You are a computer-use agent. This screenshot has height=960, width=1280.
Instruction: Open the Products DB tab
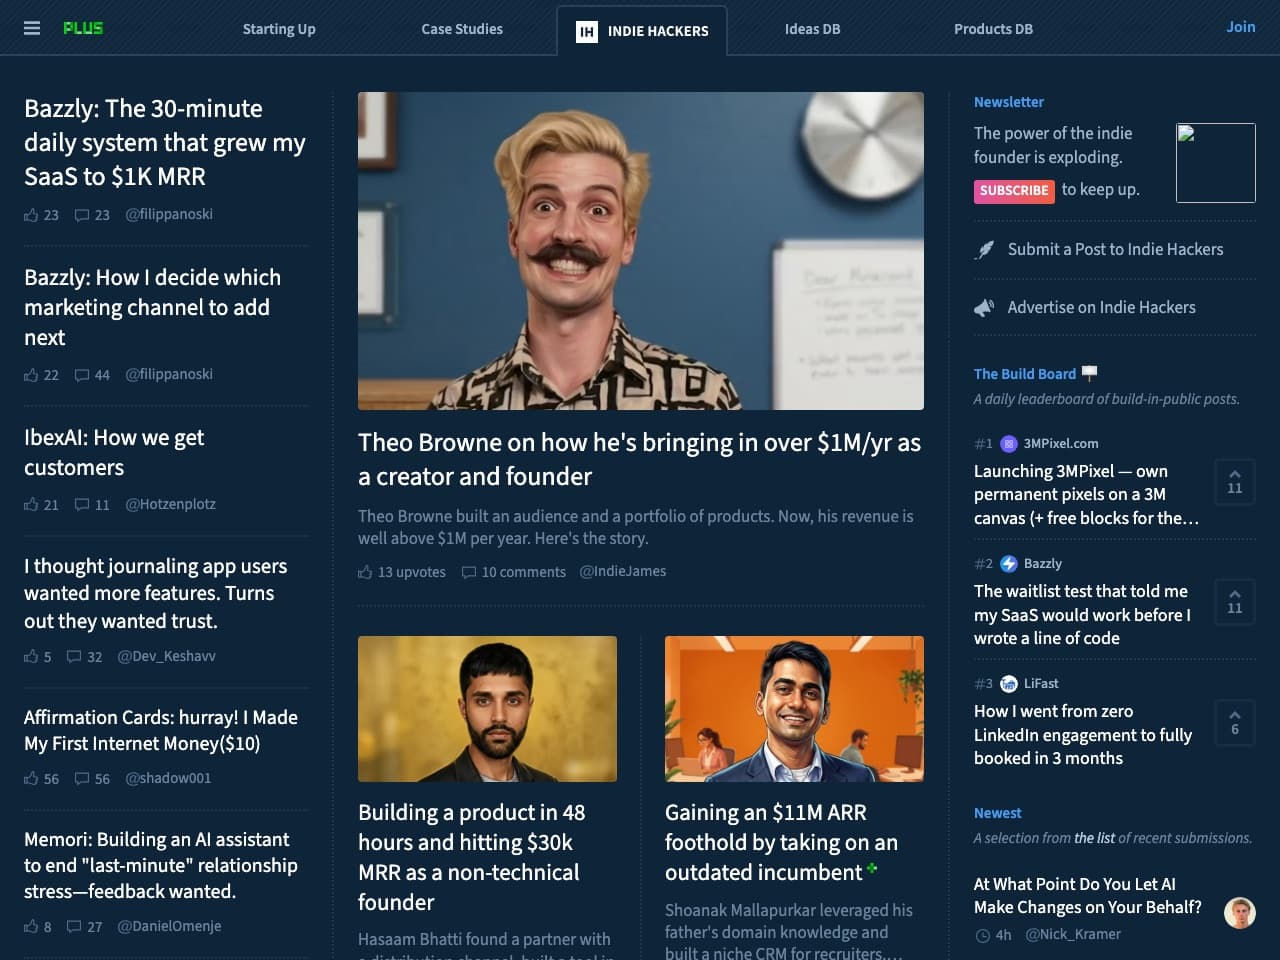tap(993, 29)
